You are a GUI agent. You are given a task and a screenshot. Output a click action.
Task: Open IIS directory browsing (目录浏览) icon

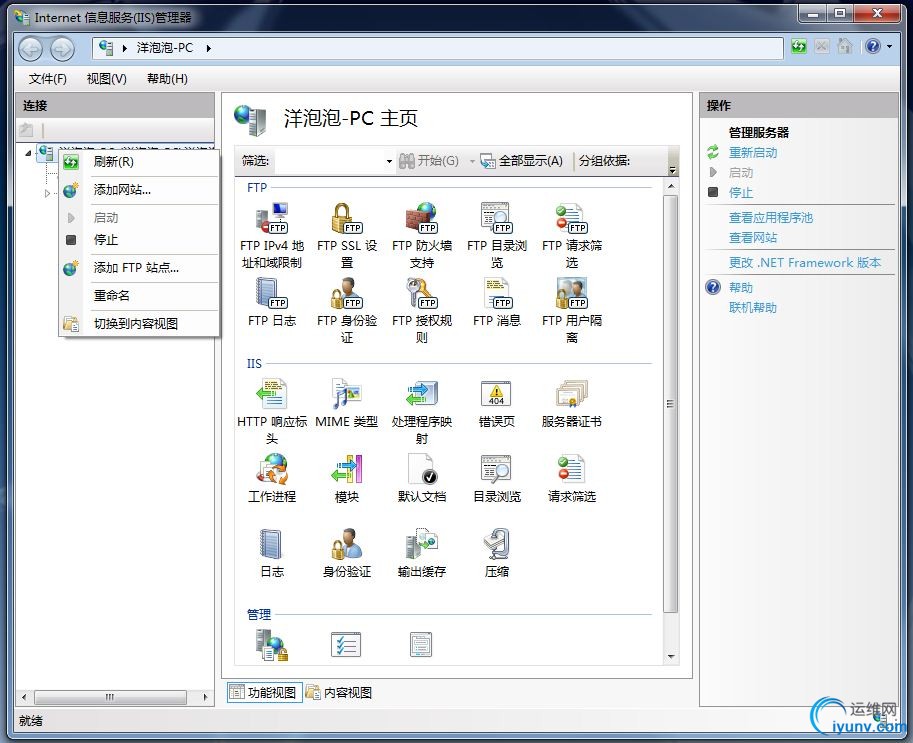[x=497, y=469]
